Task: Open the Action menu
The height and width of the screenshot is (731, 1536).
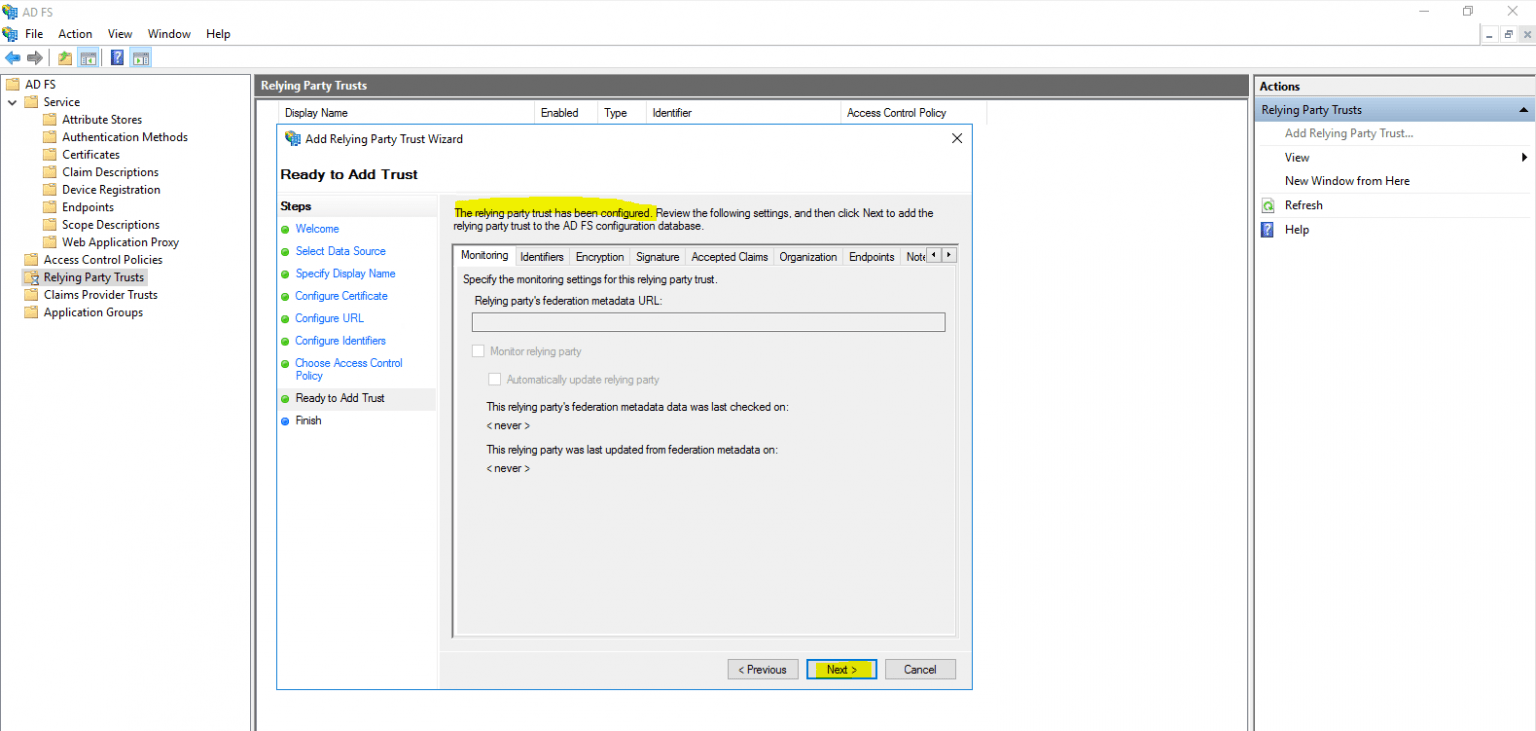Action: (x=75, y=33)
